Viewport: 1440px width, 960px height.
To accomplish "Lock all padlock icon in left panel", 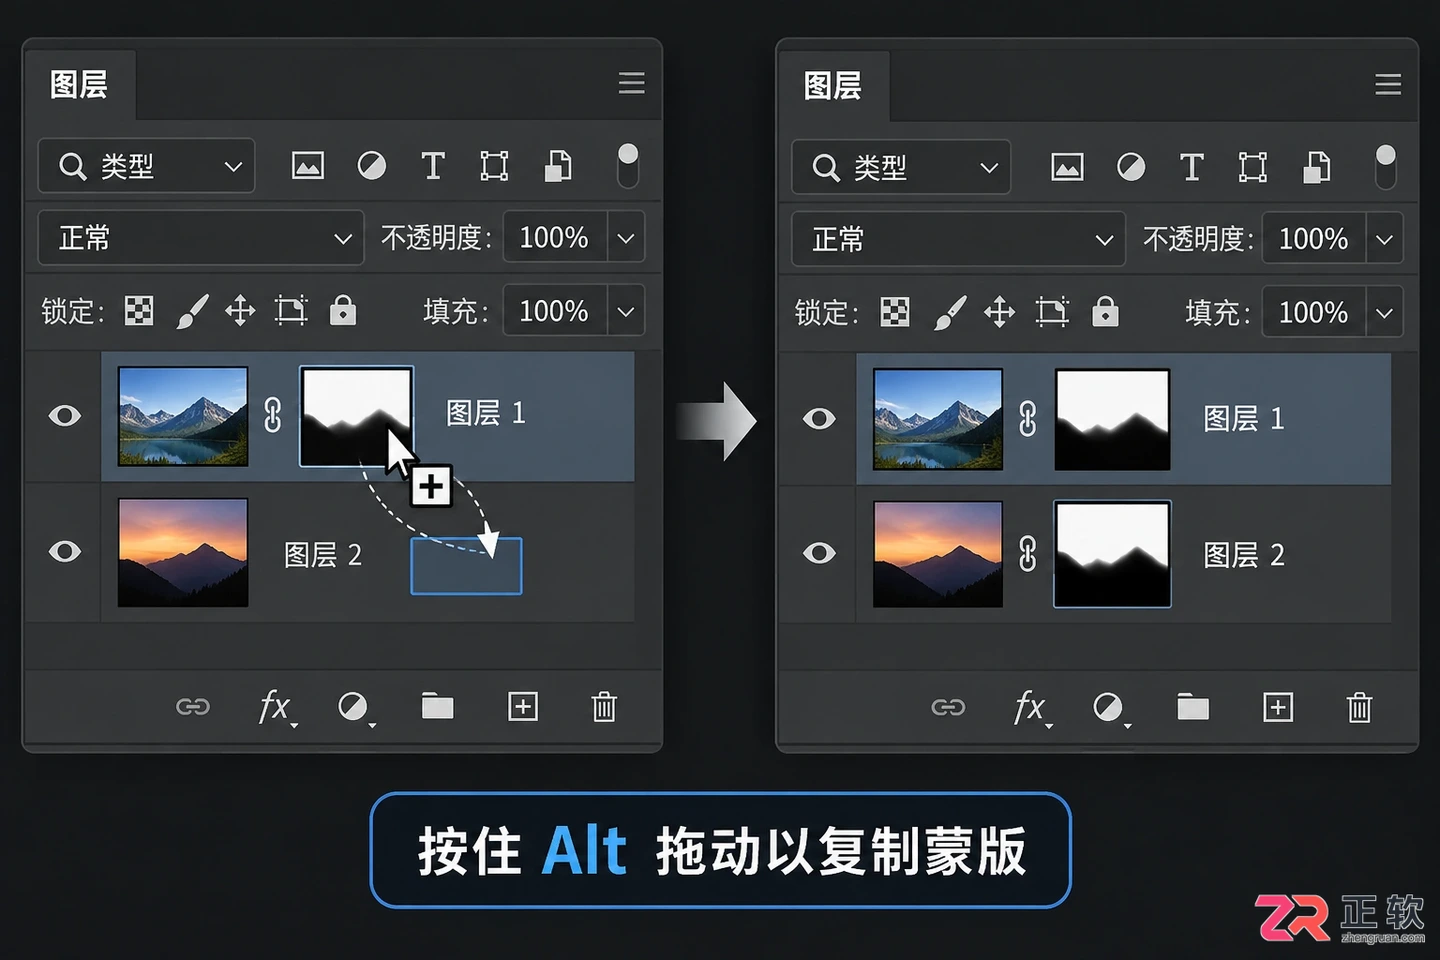I will [x=343, y=310].
